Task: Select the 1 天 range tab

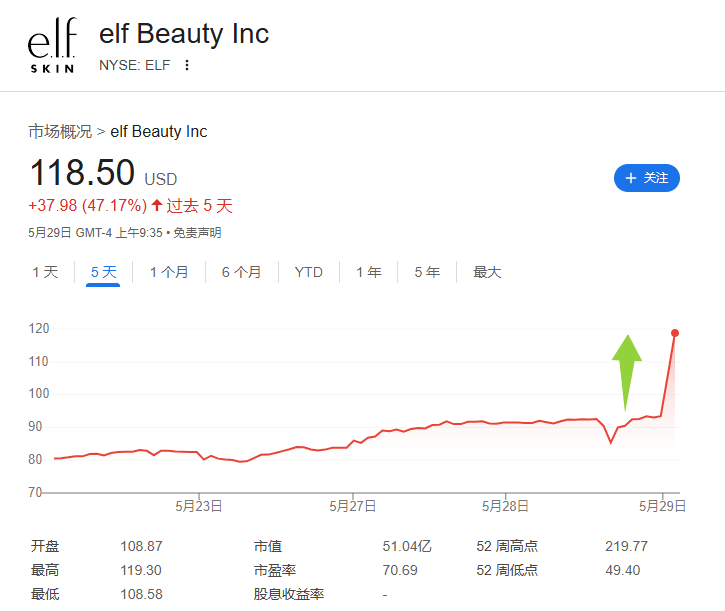Action: click(45, 272)
